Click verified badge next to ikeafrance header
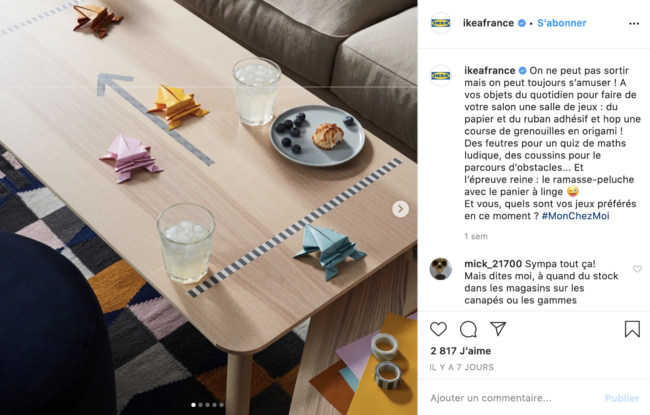 tap(522, 23)
